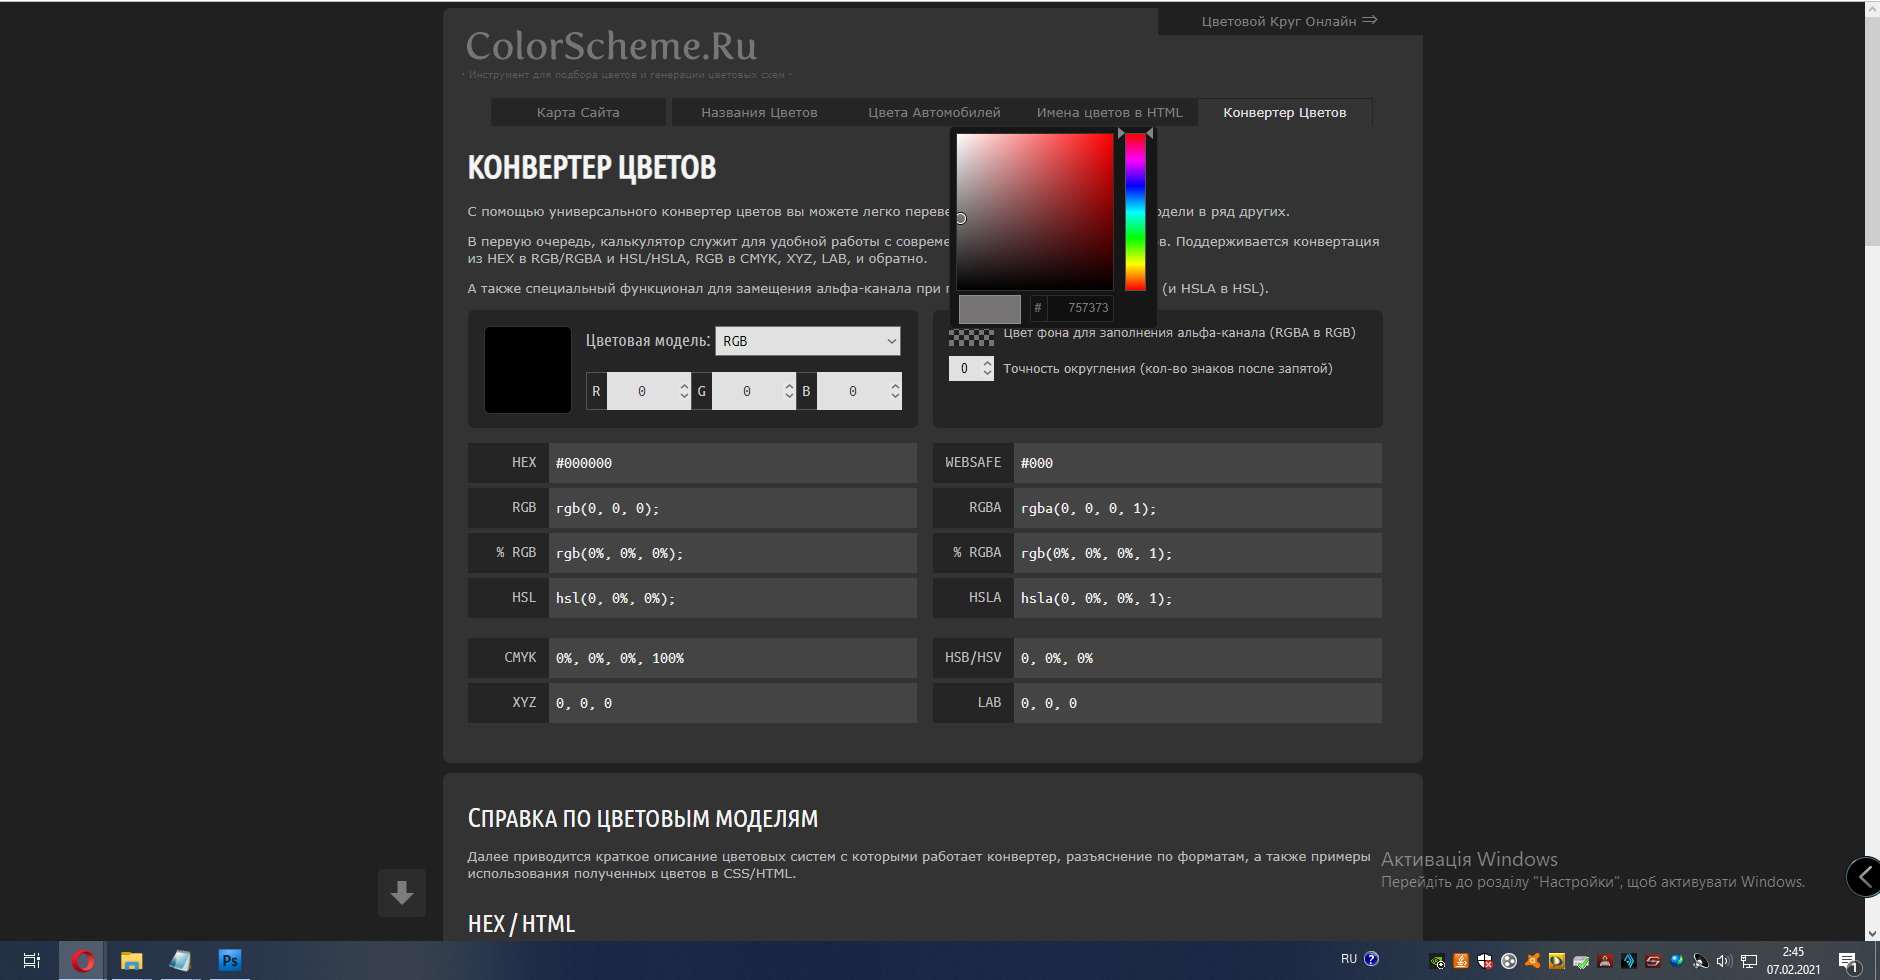
Task: Open the Цвета Автомобилей tab
Action: pyautogui.click(x=934, y=112)
